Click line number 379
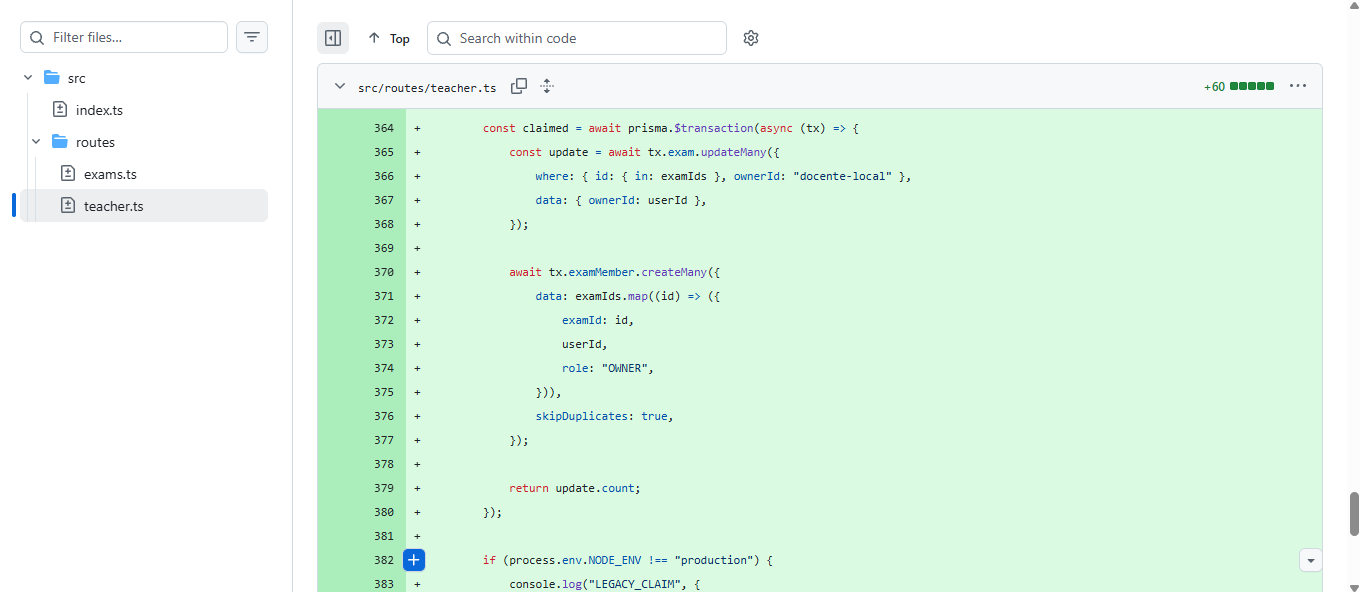Image resolution: width=1360 pixels, height=592 pixels. (383, 488)
